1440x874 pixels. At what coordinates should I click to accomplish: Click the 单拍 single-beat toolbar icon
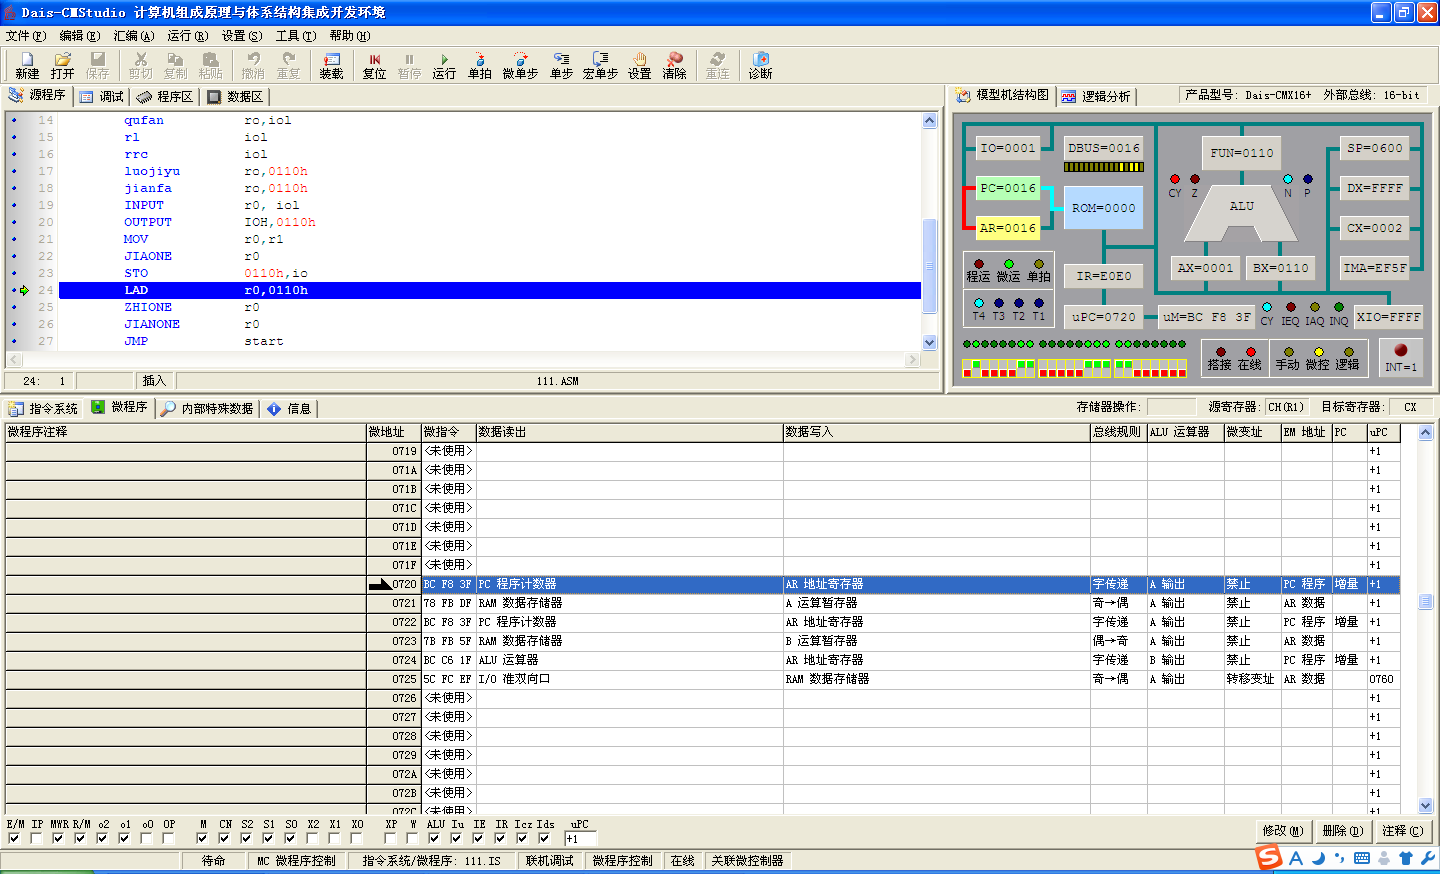480,66
